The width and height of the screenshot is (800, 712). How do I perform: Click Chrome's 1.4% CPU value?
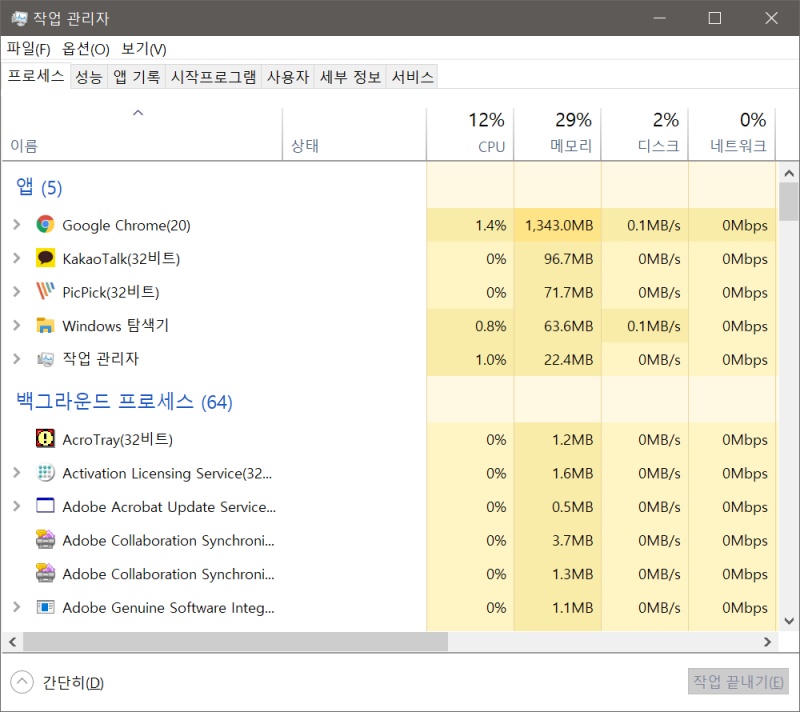pos(490,225)
